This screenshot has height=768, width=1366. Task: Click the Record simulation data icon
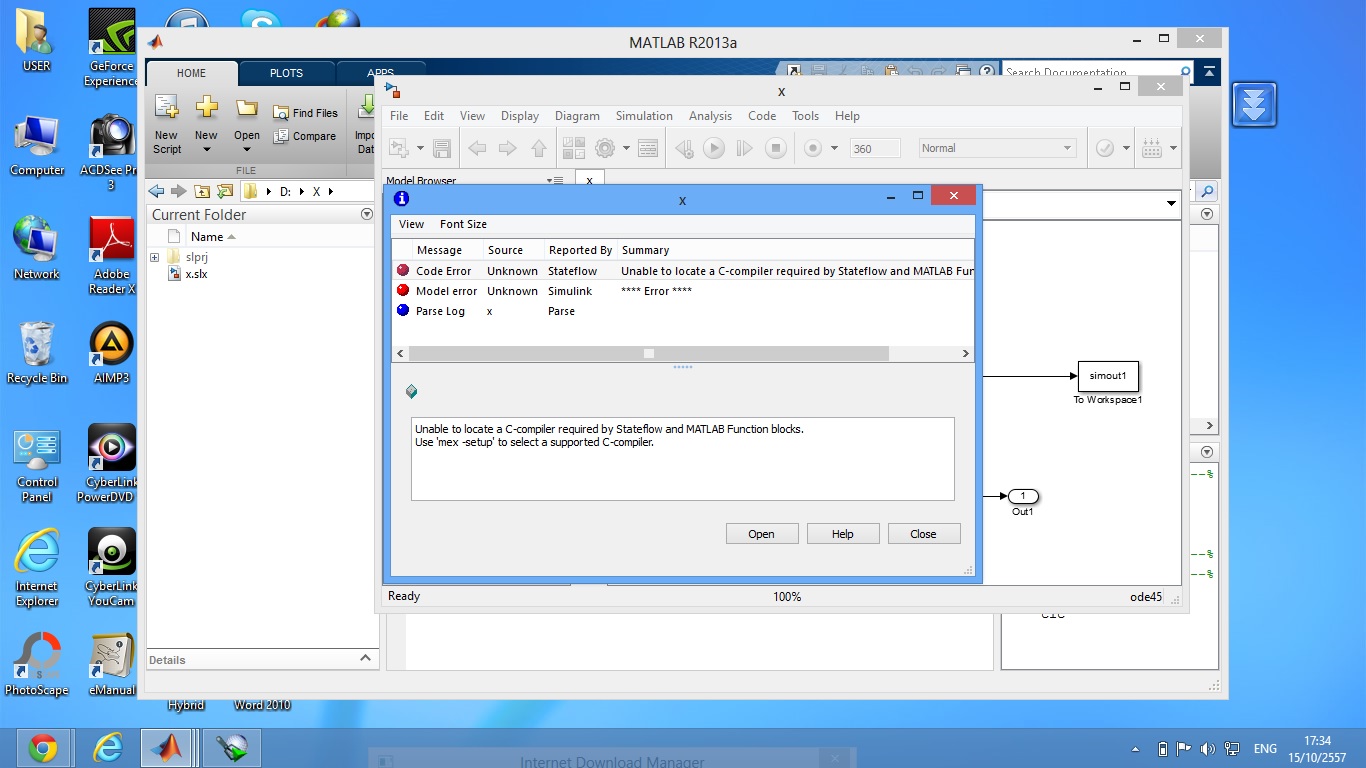click(x=812, y=148)
